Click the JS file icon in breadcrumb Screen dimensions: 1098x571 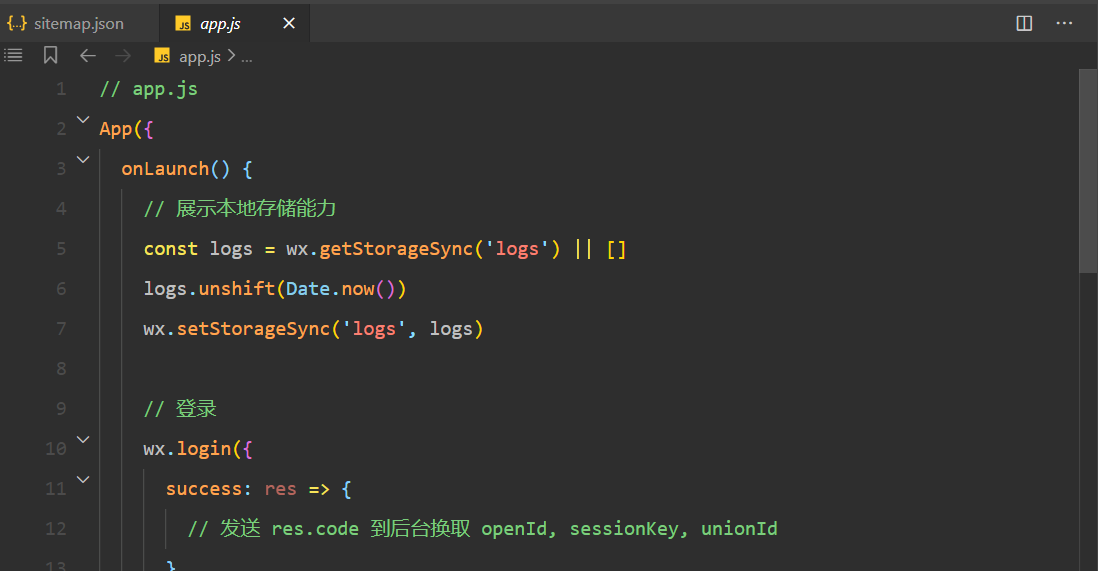(162, 56)
